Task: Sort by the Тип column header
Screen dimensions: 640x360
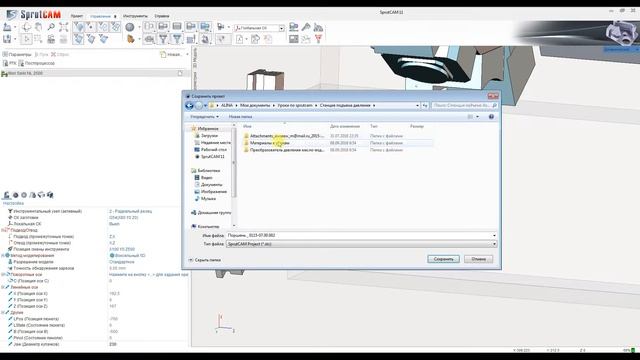Action: (374, 127)
